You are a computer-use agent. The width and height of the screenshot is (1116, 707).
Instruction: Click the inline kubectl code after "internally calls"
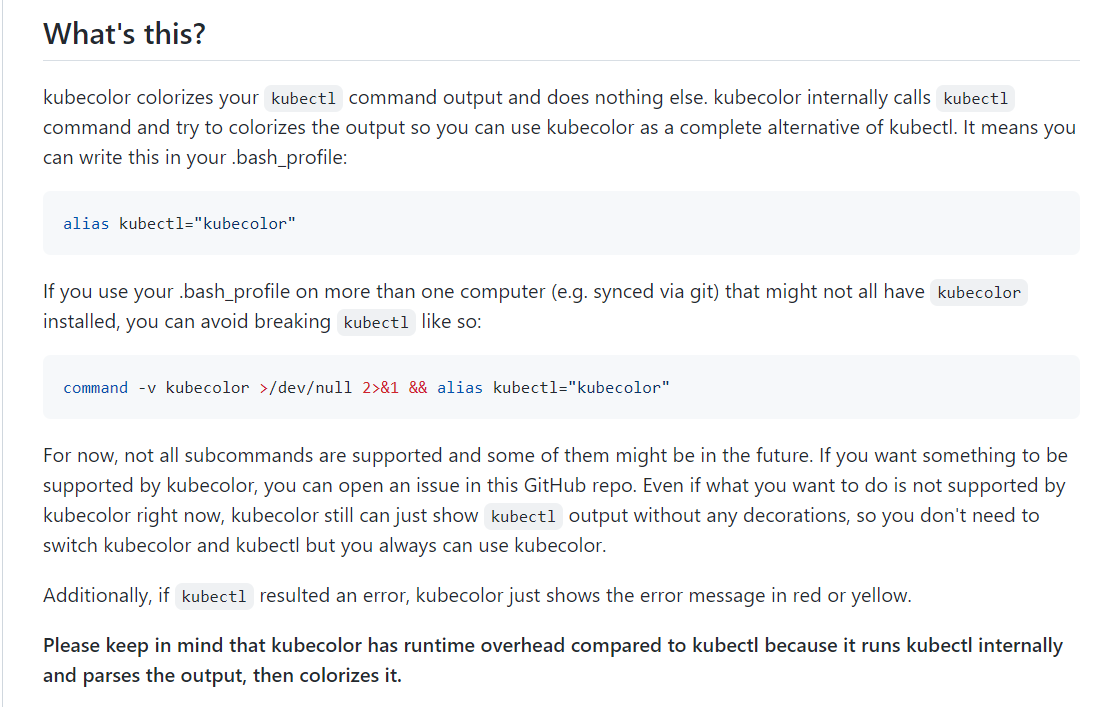975,98
